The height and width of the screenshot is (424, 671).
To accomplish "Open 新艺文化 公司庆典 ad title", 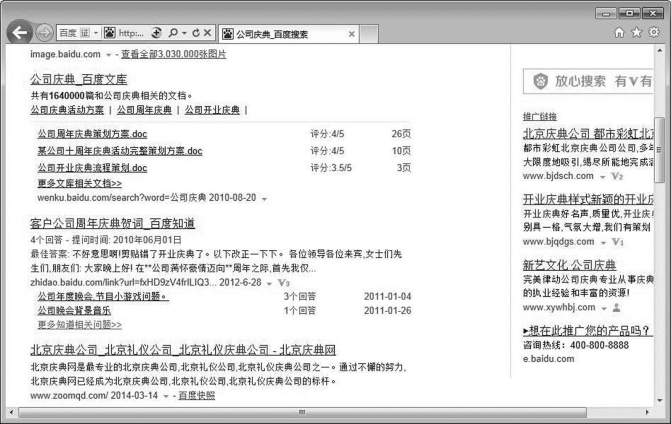I will [569, 265].
